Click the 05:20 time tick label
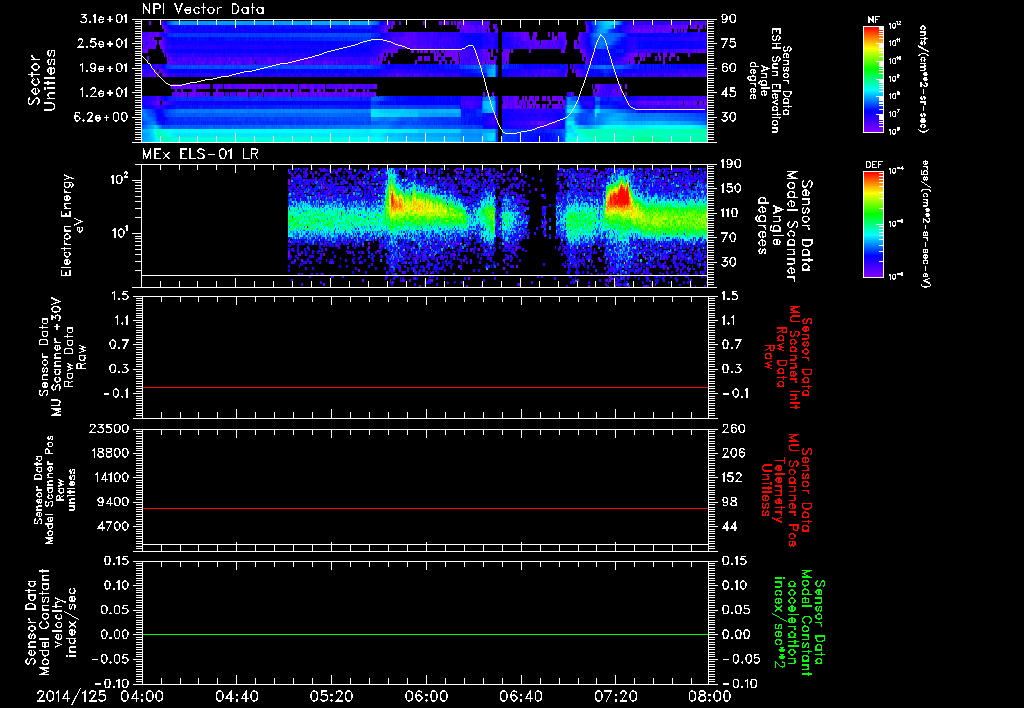 [x=331, y=696]
